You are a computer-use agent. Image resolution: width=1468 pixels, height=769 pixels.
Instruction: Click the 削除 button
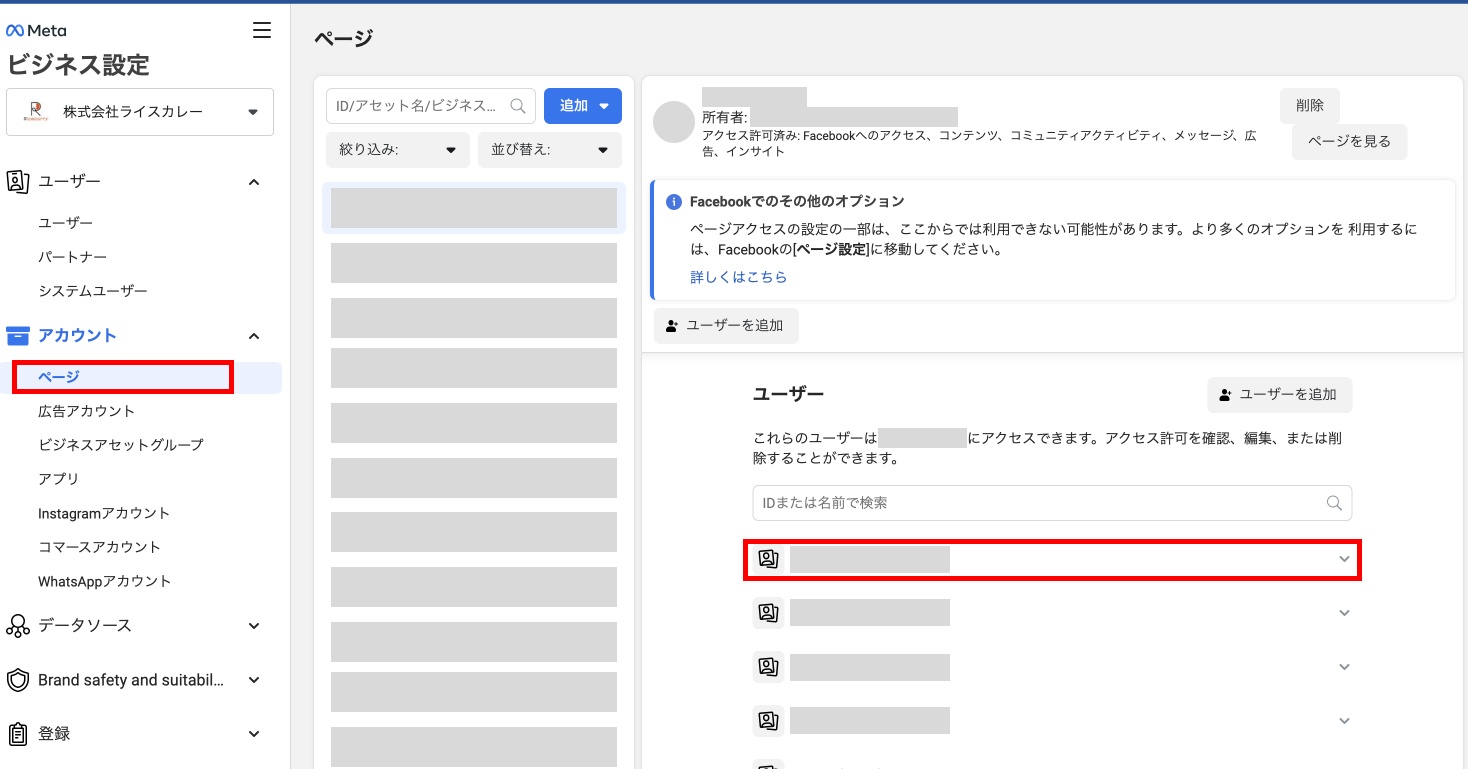point(1309,106)
